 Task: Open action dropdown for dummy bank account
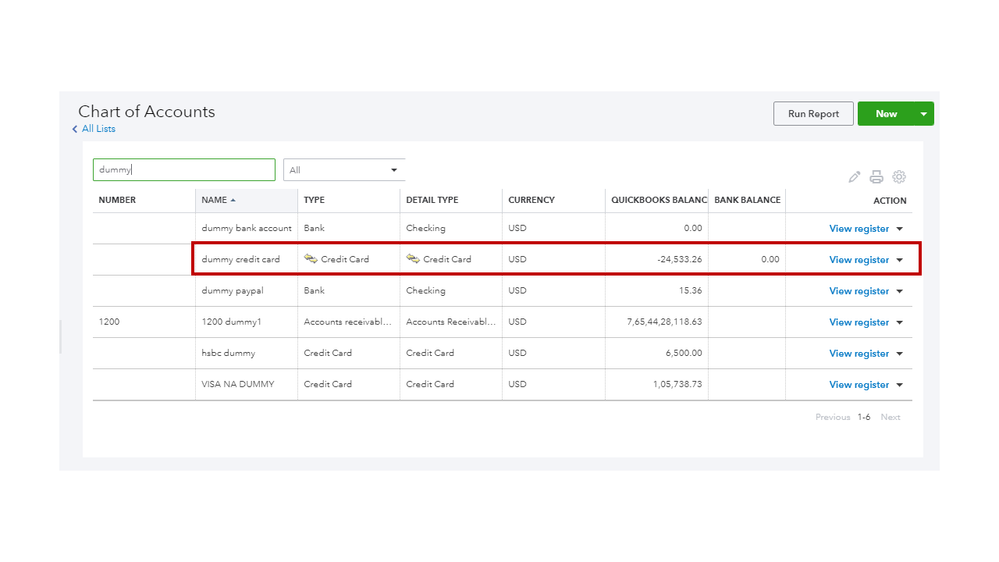click(x=899, y=229)
